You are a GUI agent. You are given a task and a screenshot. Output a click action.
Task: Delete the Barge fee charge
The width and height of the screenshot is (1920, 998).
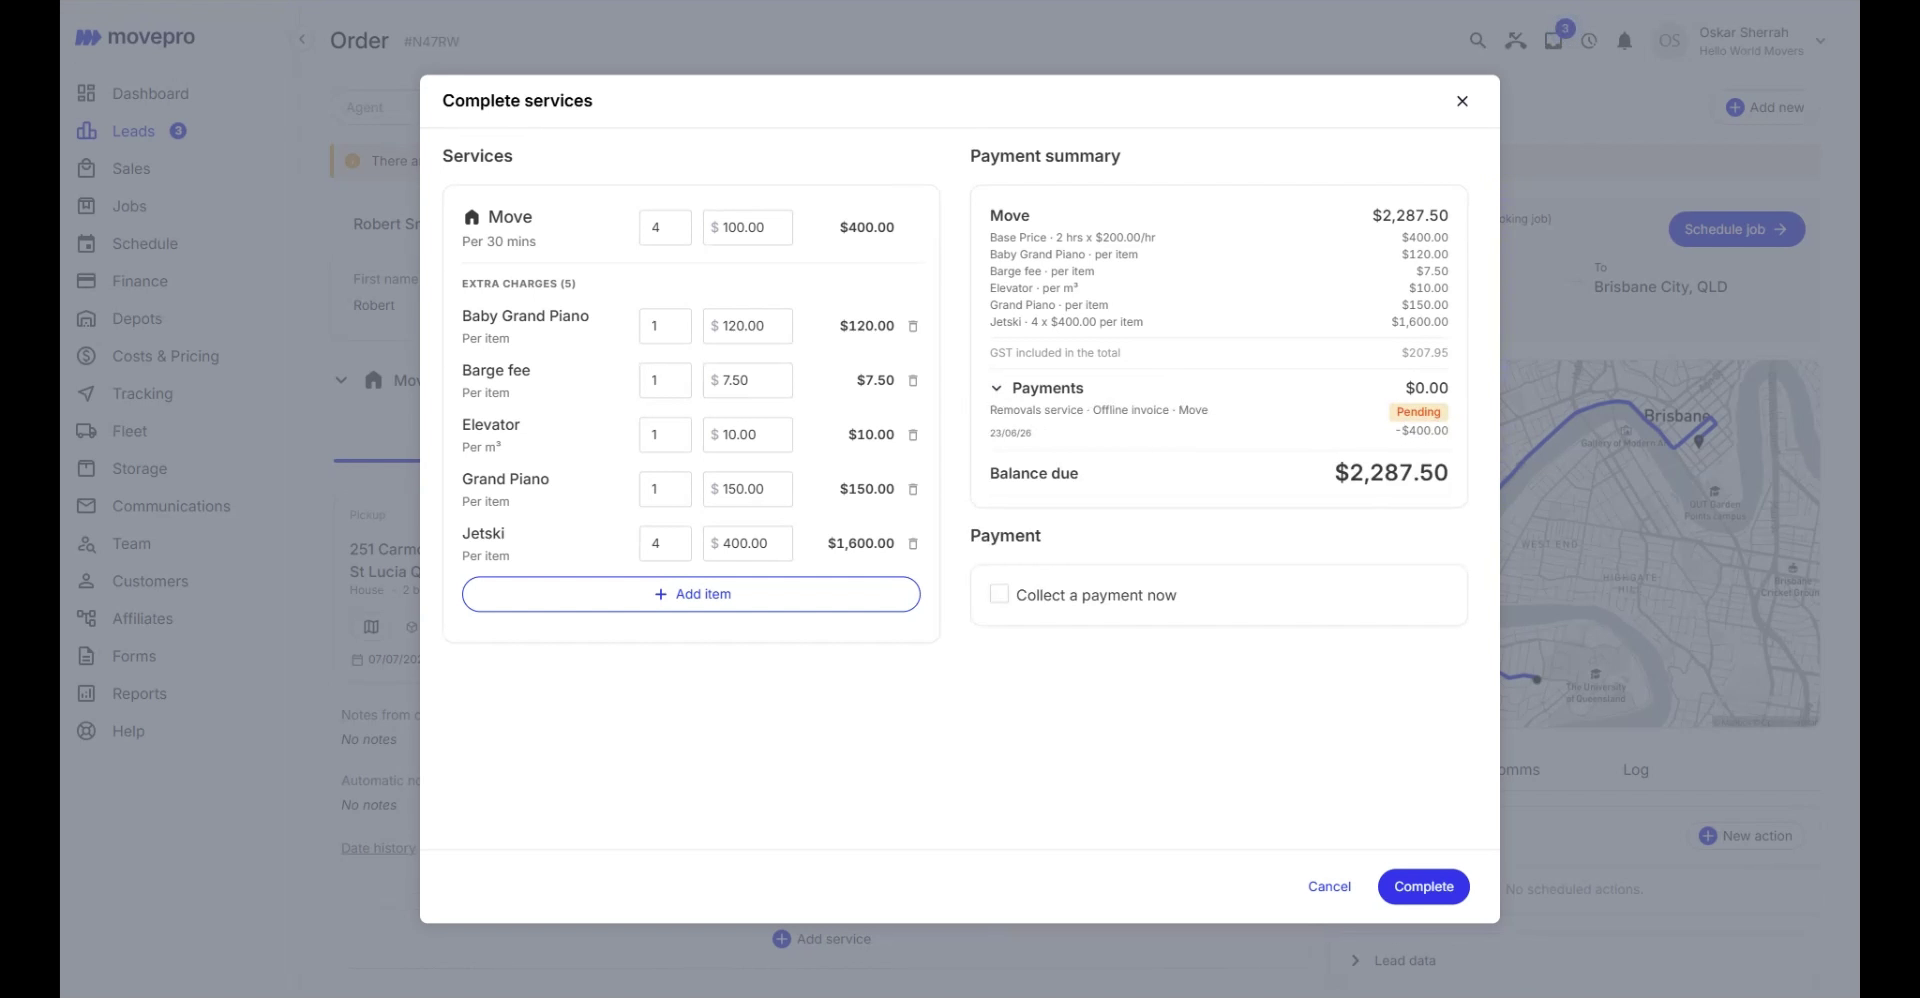[x=913, y=381]
